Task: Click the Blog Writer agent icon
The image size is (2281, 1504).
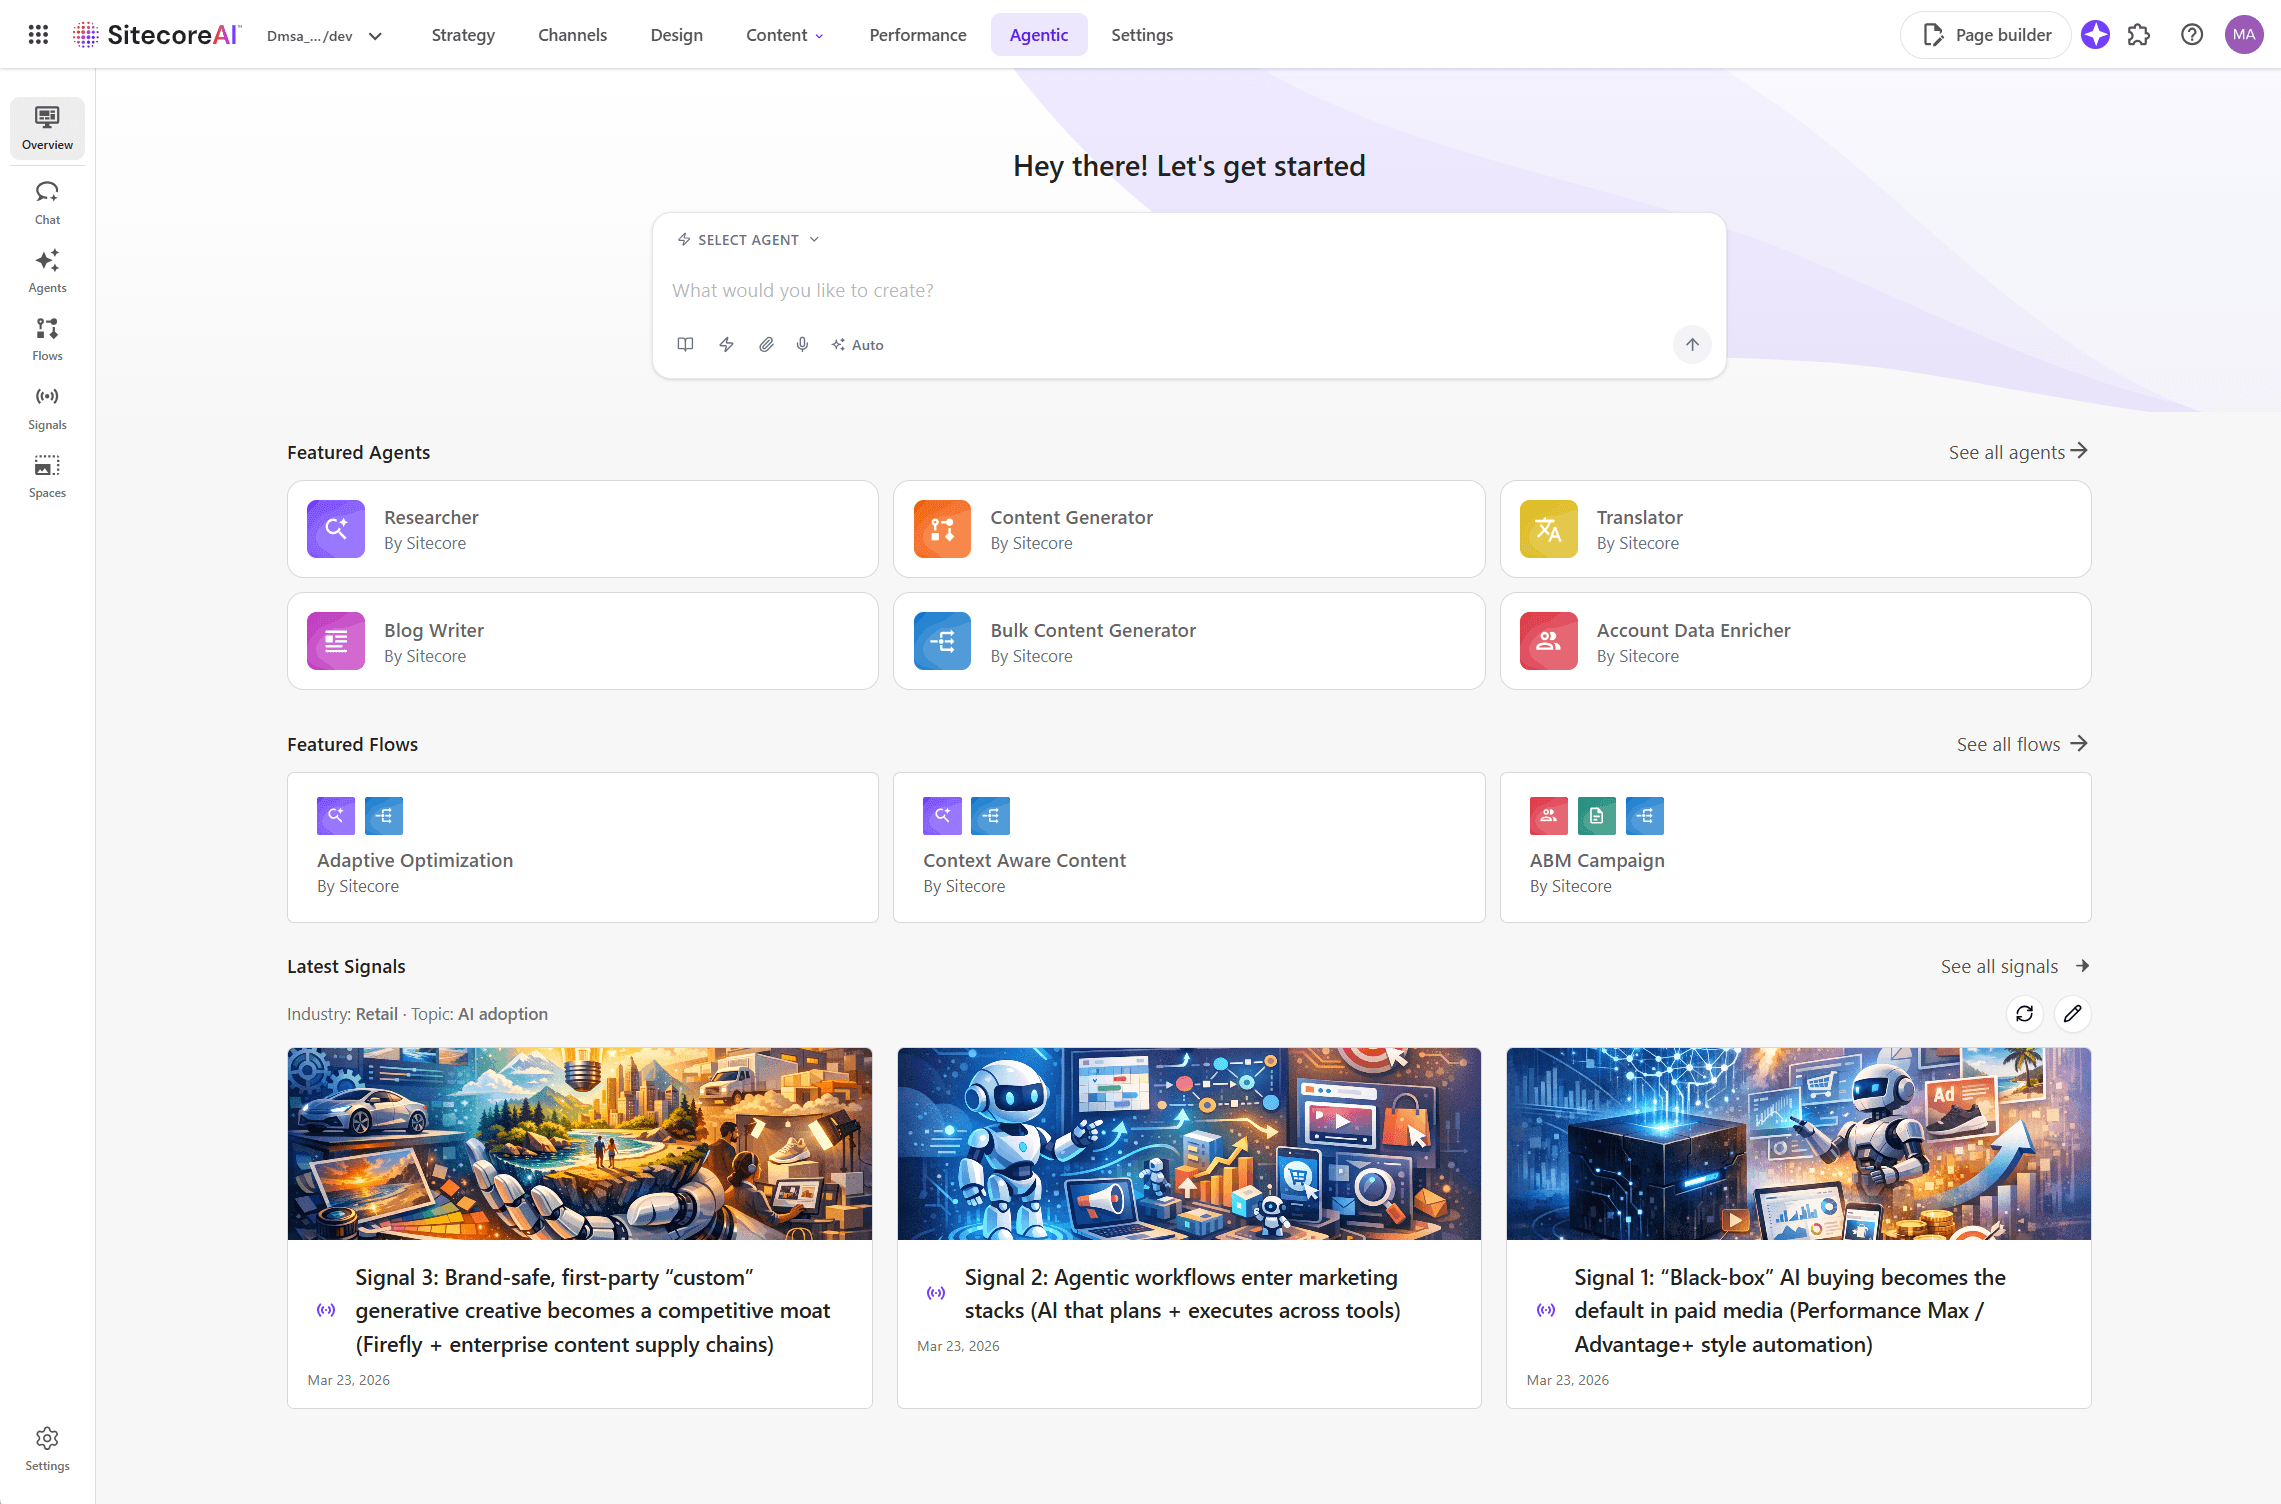Action: [x=336, y=641]
